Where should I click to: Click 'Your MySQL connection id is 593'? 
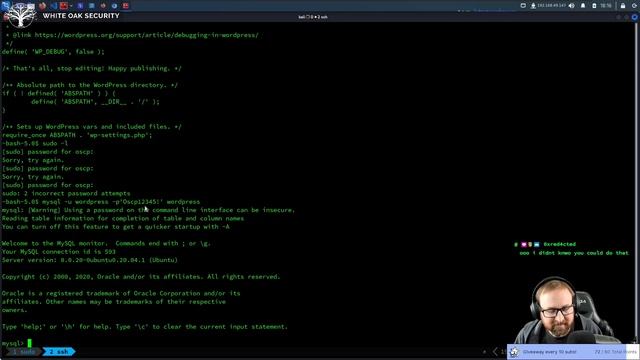coord(59,251)
